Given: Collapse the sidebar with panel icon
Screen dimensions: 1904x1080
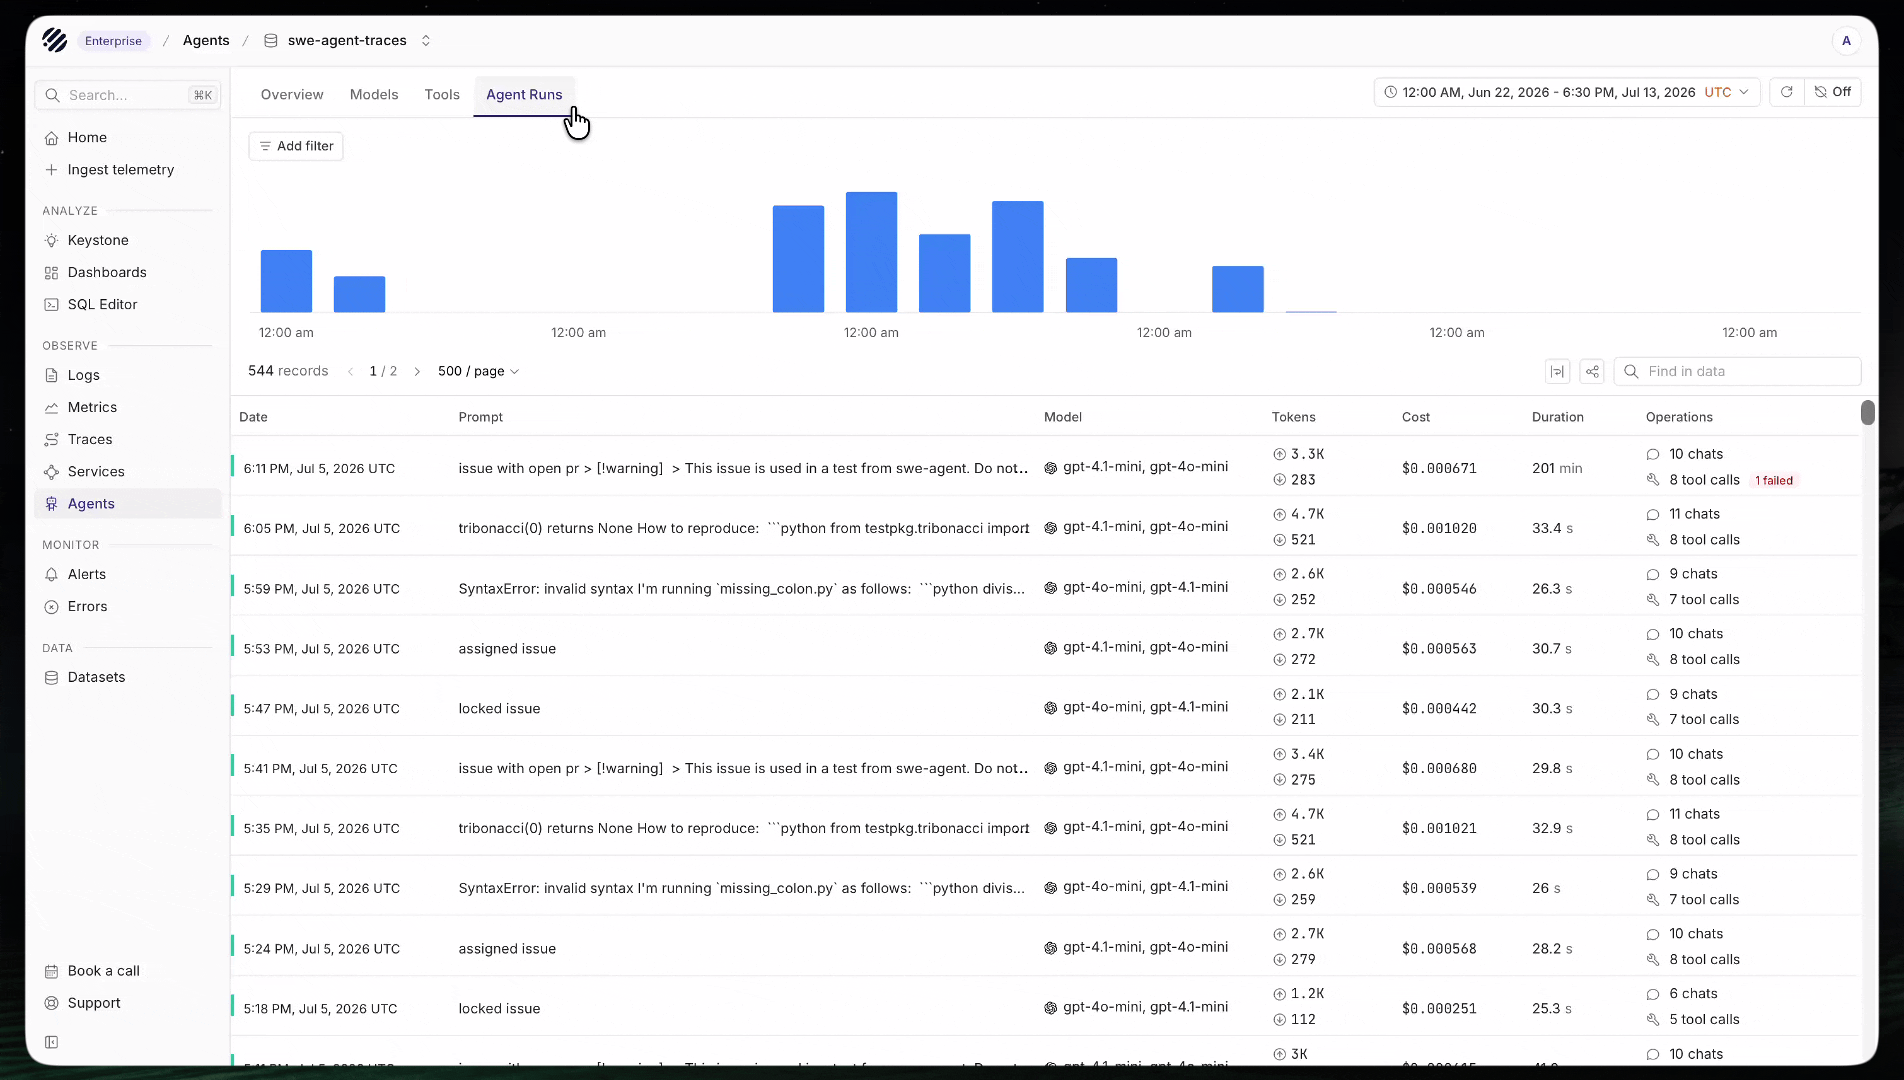Looking at the screenshot, I should pos(51,1042).
